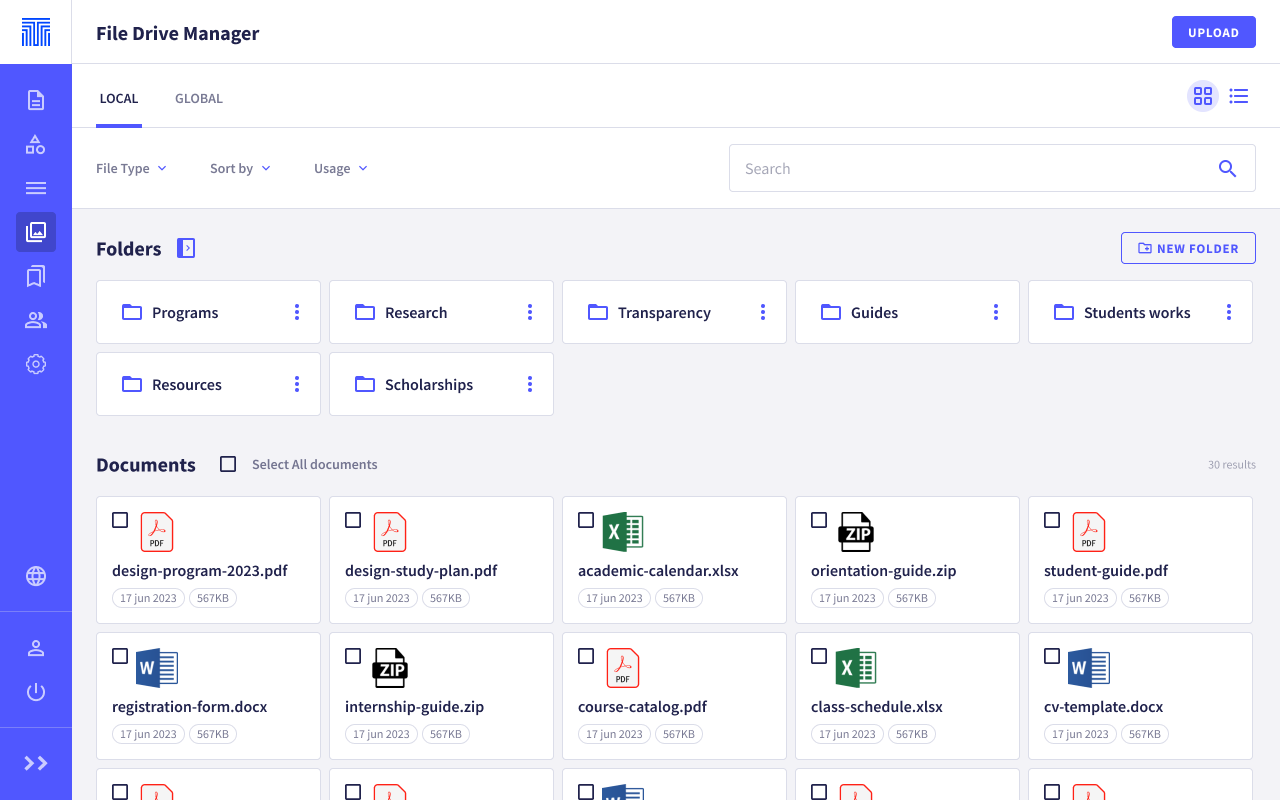Image resolution: width=1280 pixels, height=800 pixels.
Task: Open the users icon in sidebar
Action: [x=36, y=320]
